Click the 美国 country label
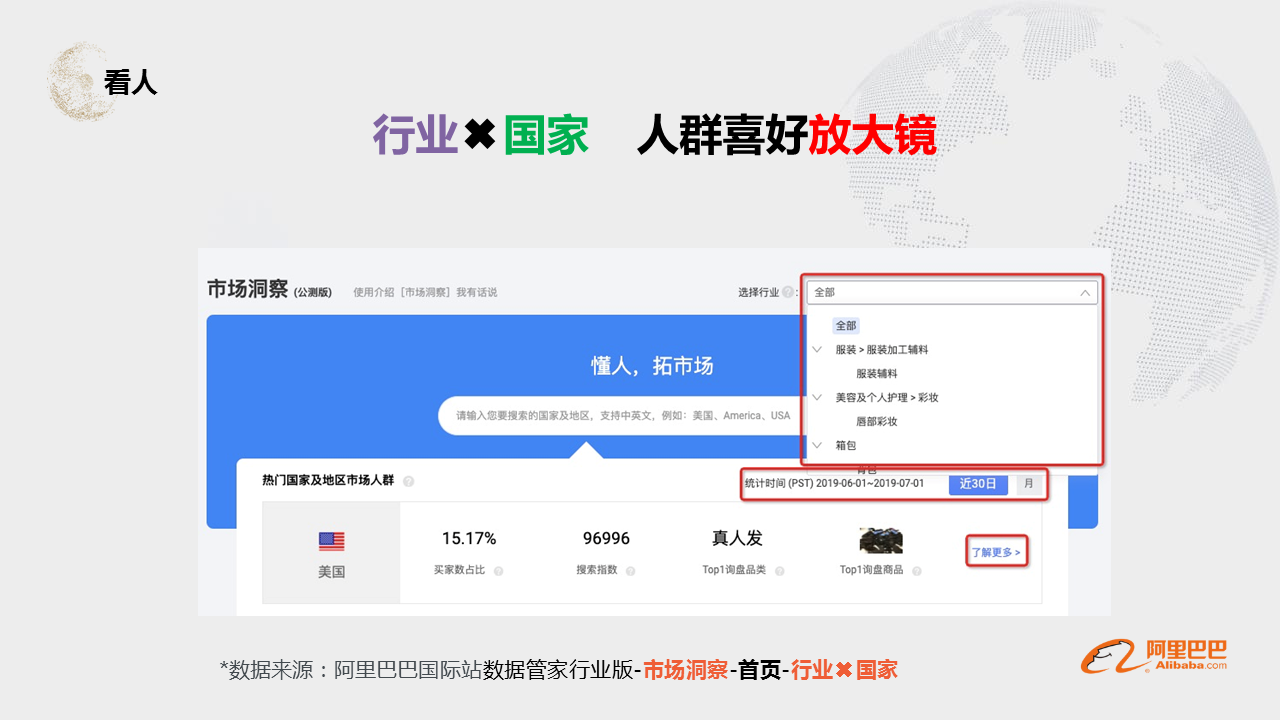Screen dimensions: 1280x720 [x=332, y=573]
